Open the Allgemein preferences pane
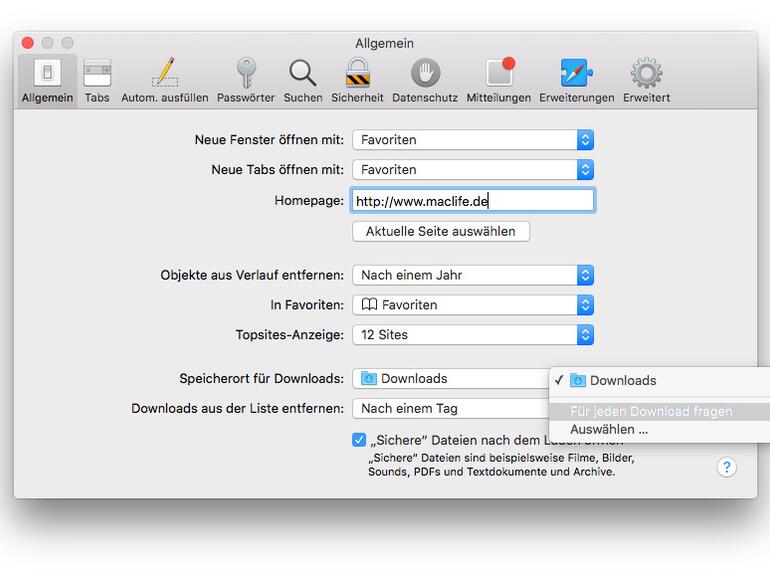The image size is (770, 578). click(x=47, y=81)
